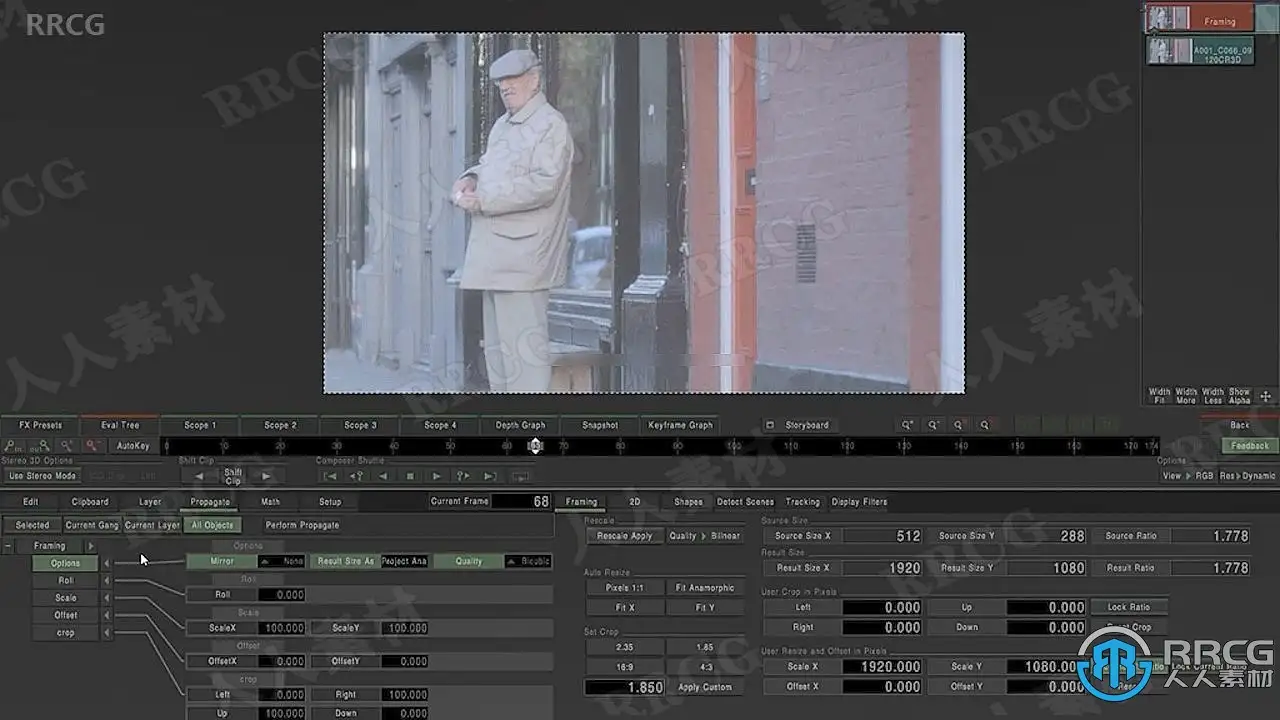This screenshot has width=1280, height=720.
Task: Open the Mirror dropdown set to None
Action: click(x=281, y=562)
